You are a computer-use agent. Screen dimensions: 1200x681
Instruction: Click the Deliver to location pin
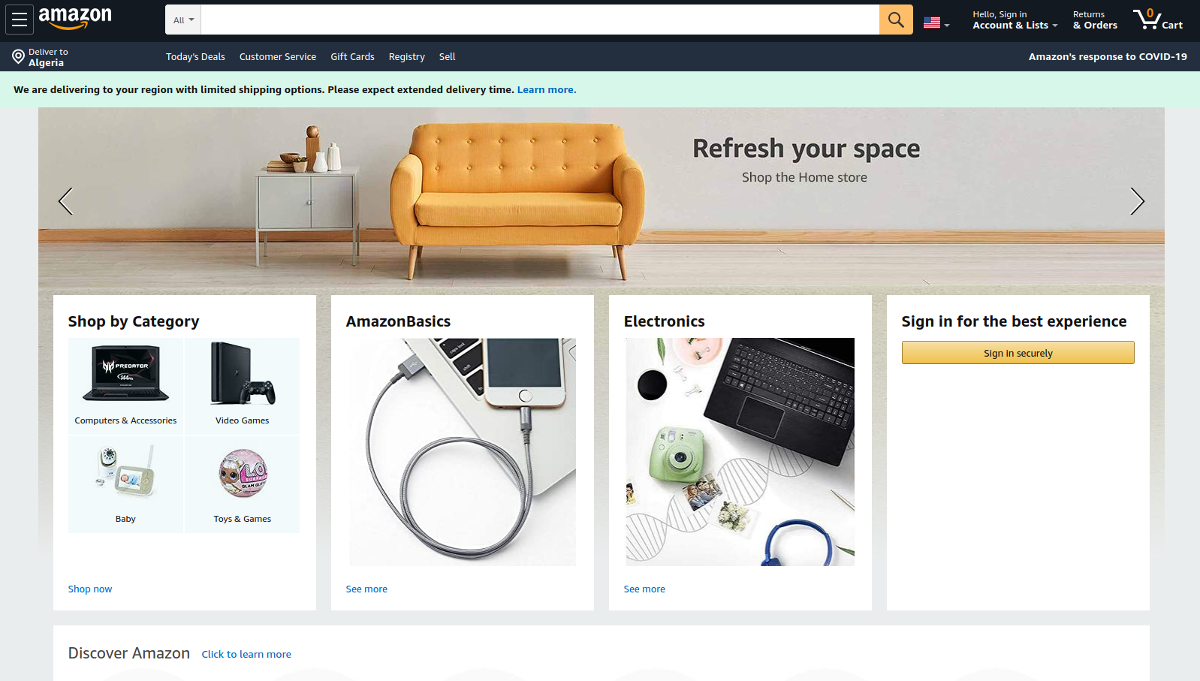coord(18,57)
